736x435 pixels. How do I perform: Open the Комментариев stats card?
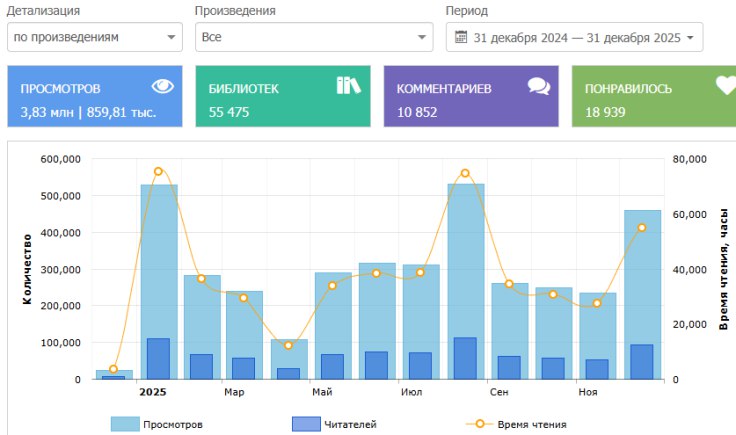click(x=470, y=97)
